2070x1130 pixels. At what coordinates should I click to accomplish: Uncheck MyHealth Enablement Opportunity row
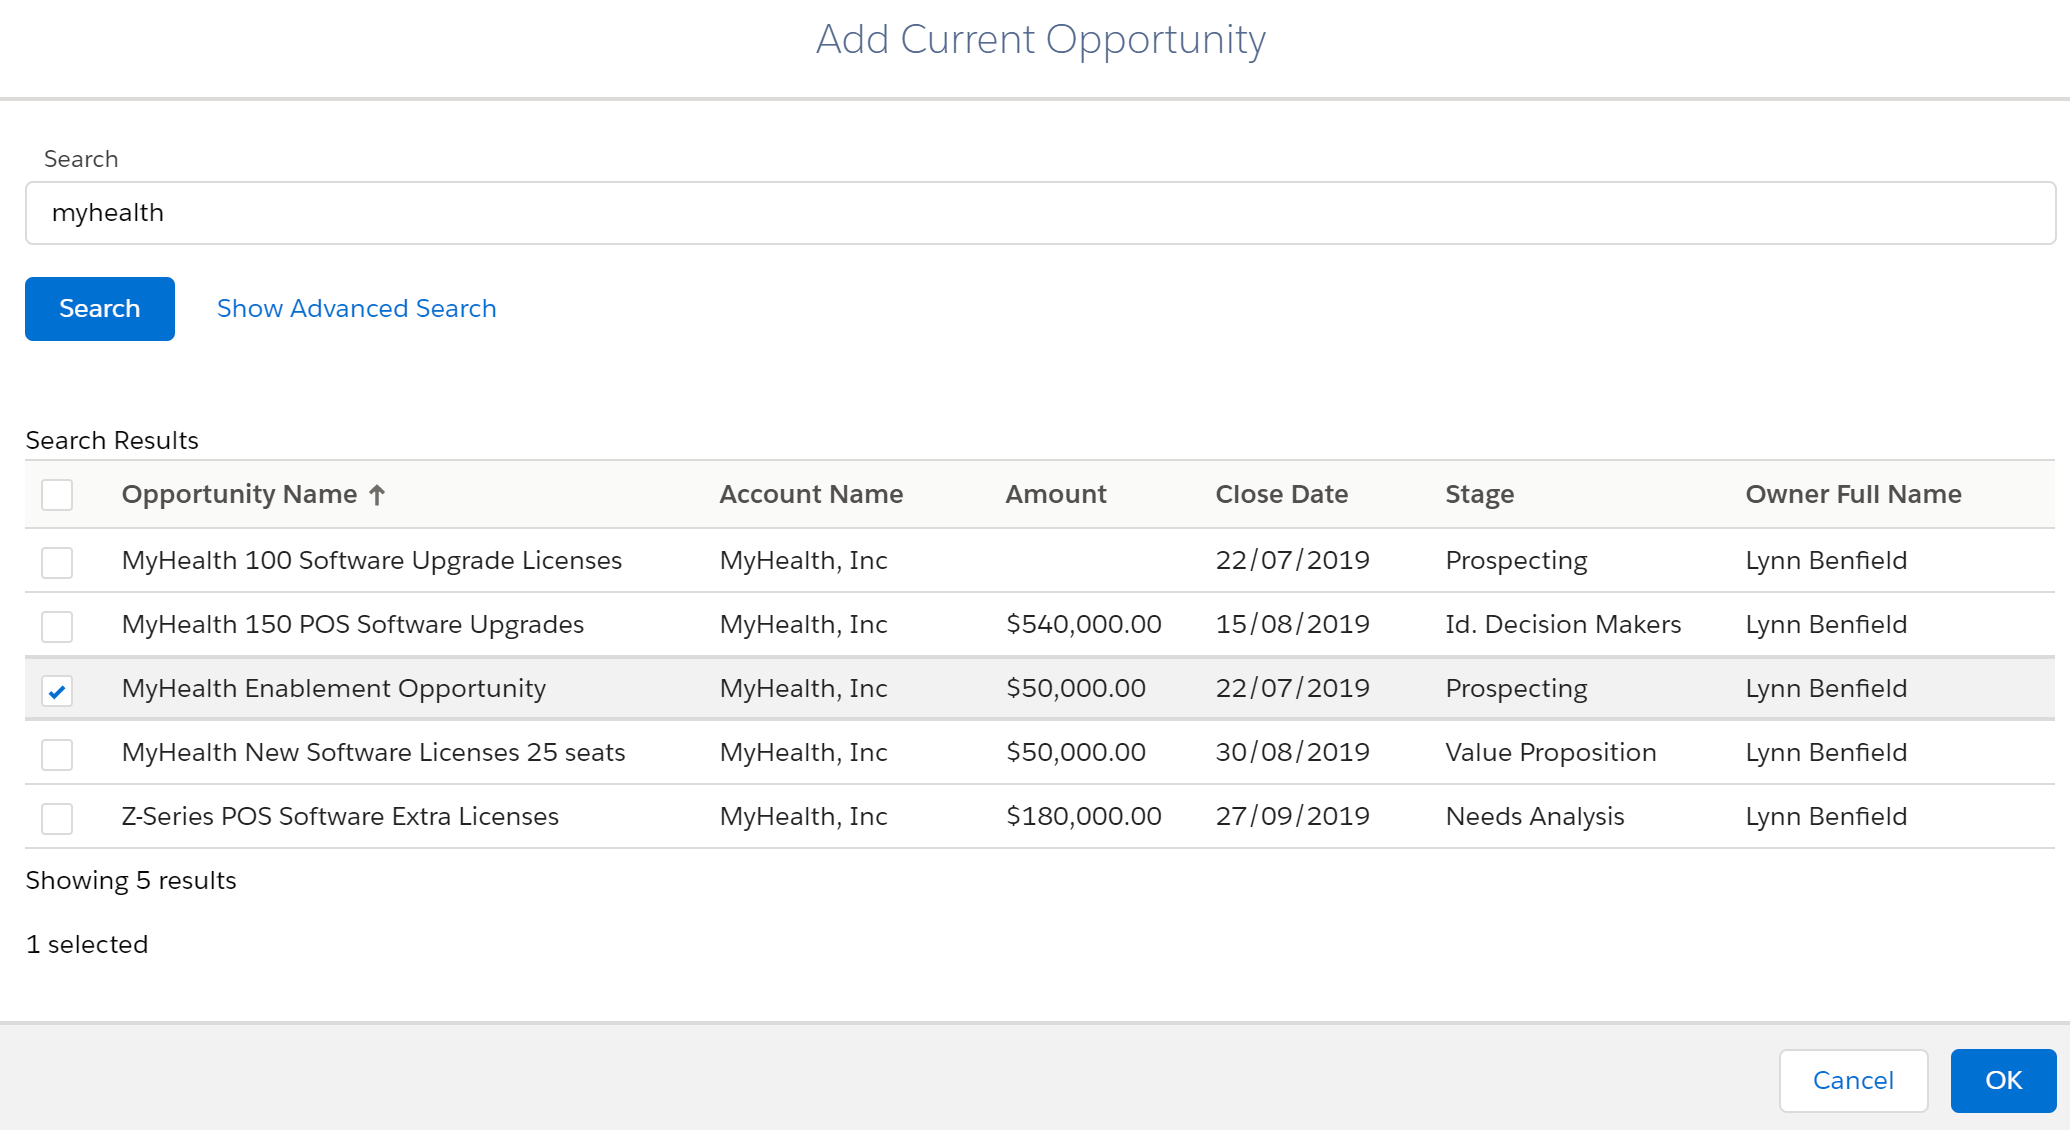57,690
